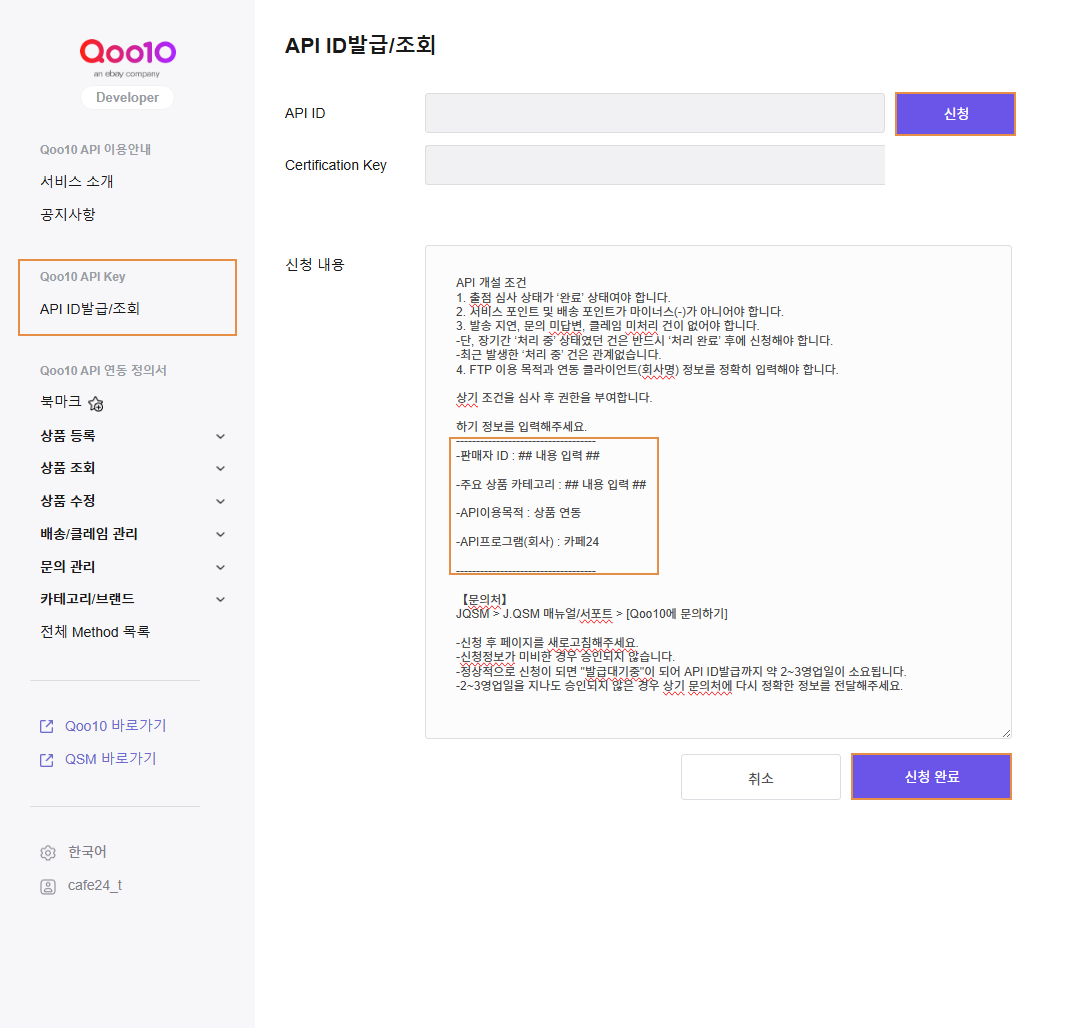Viewport: 1084px width, 1030px height.
Task: Click the external link icon beside Qoo10 바로가기
Action: pyautogui.click(x=46, y=727)
